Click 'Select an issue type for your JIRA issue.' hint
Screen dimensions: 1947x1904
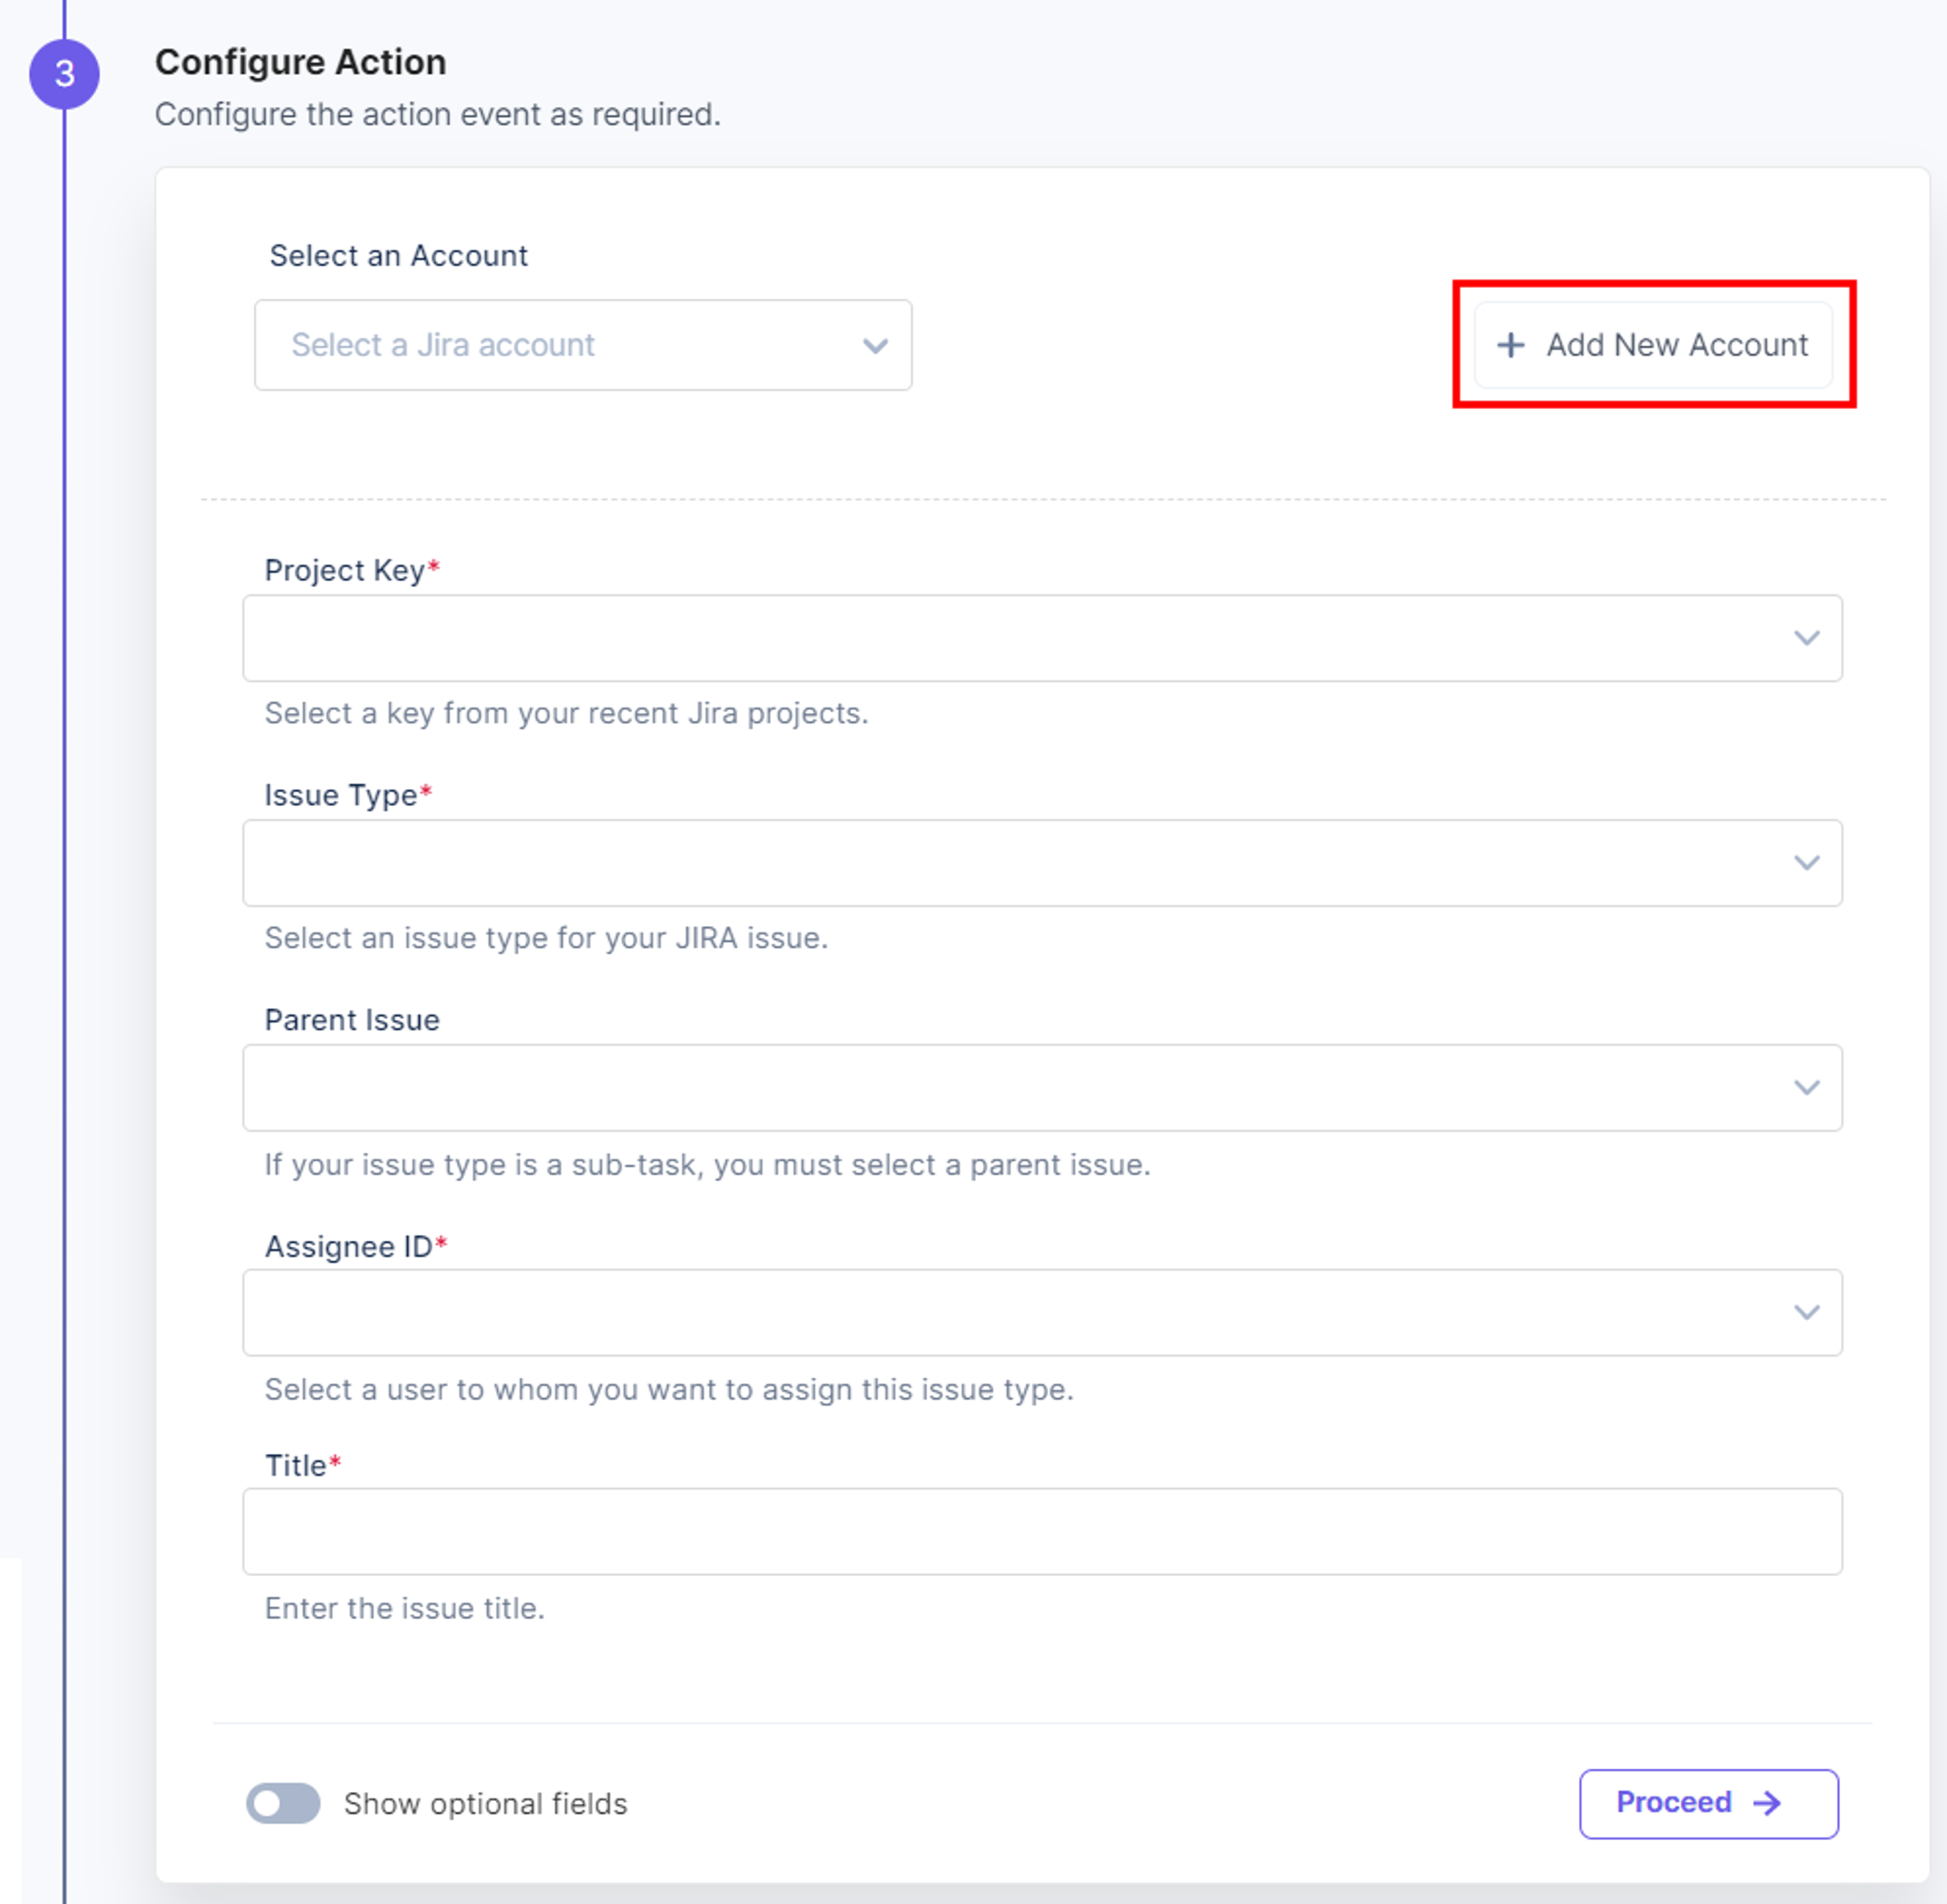546,938
